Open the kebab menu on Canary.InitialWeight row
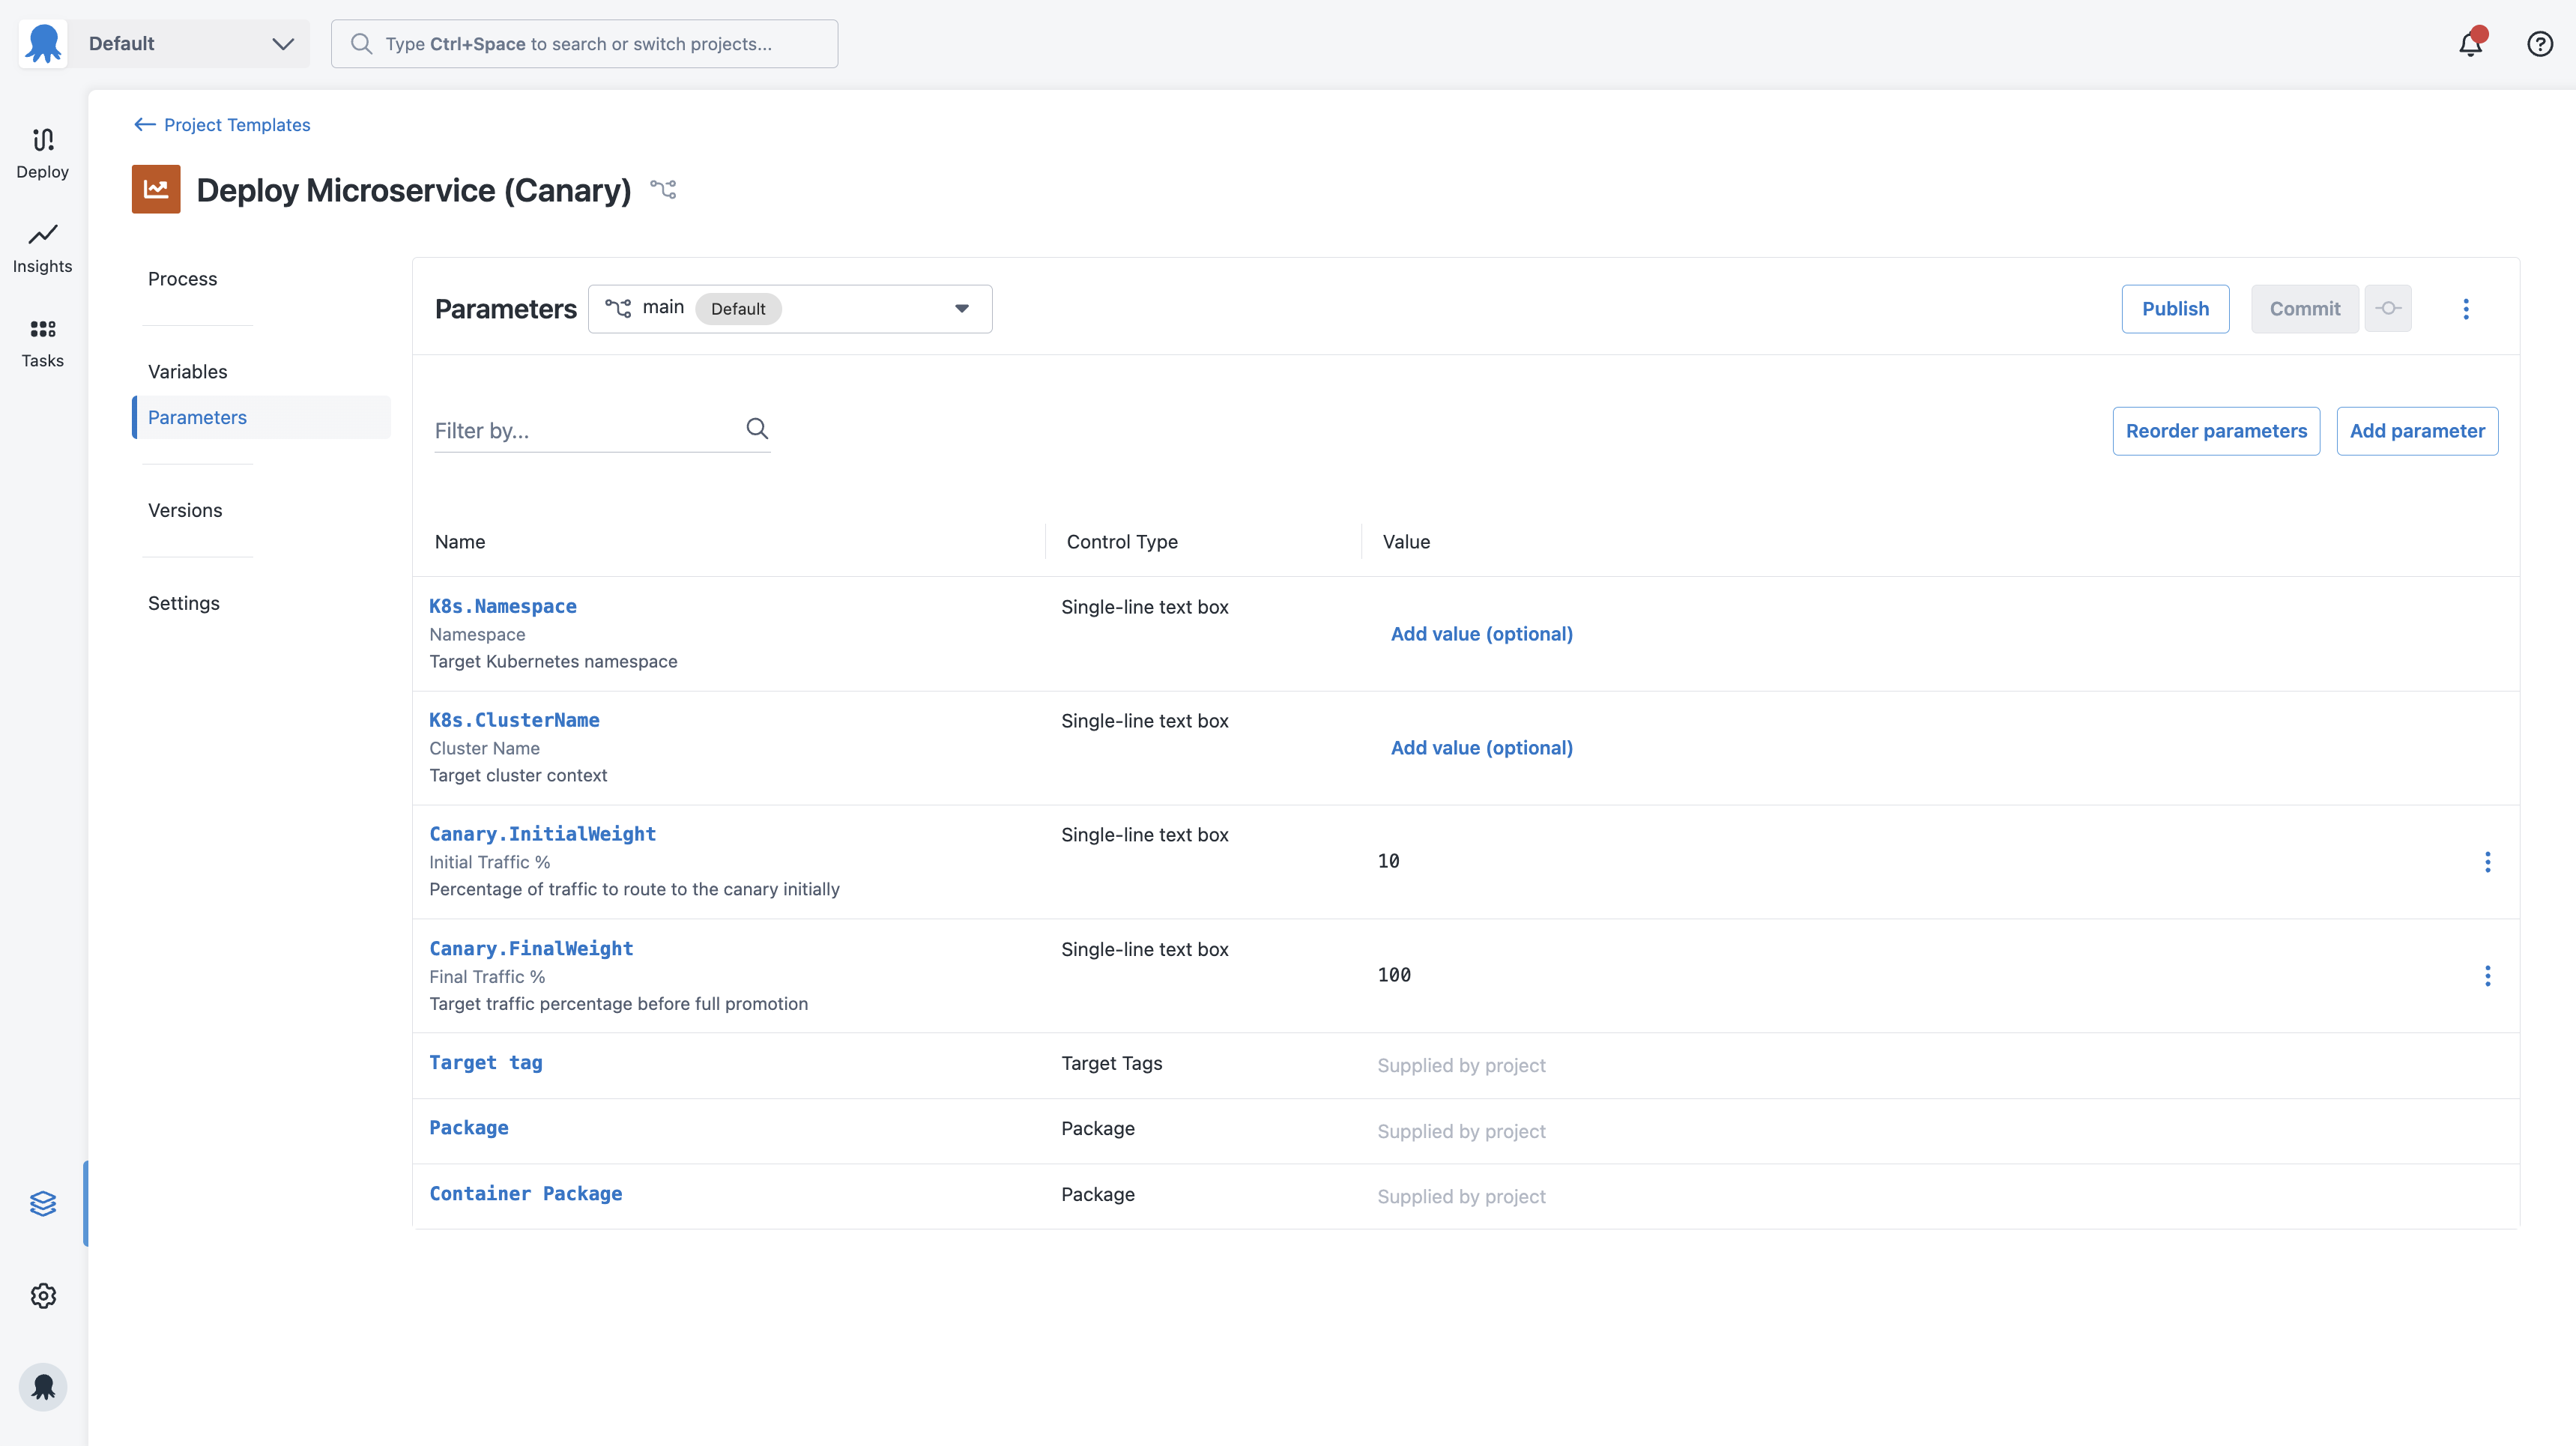The height and width of the screenshot is (1446, 2576). click(x=2487, y=862)
